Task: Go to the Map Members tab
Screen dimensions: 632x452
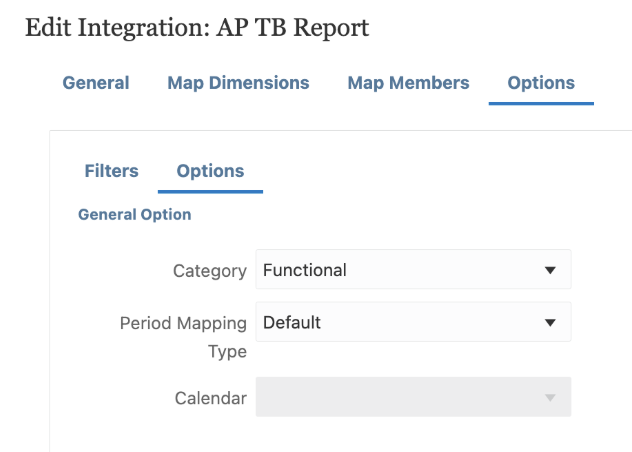Action: 408,83
